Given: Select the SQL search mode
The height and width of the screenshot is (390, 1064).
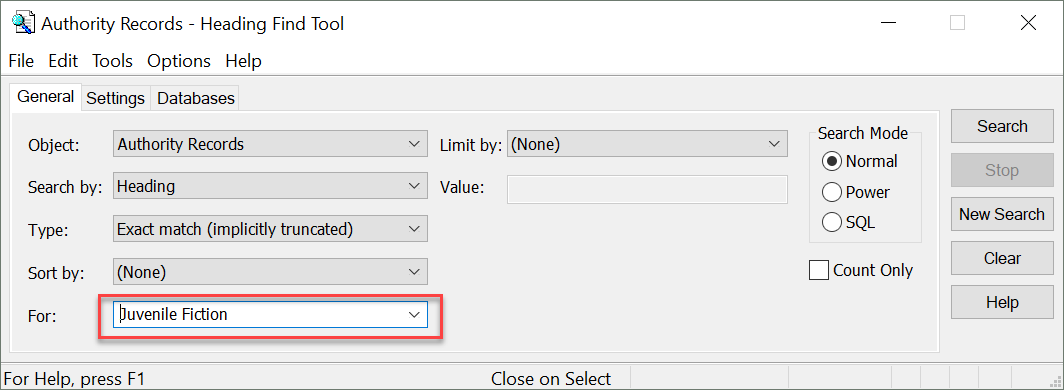Looking at the screenshot, I should pyautogui.click(x=832, y=222).
